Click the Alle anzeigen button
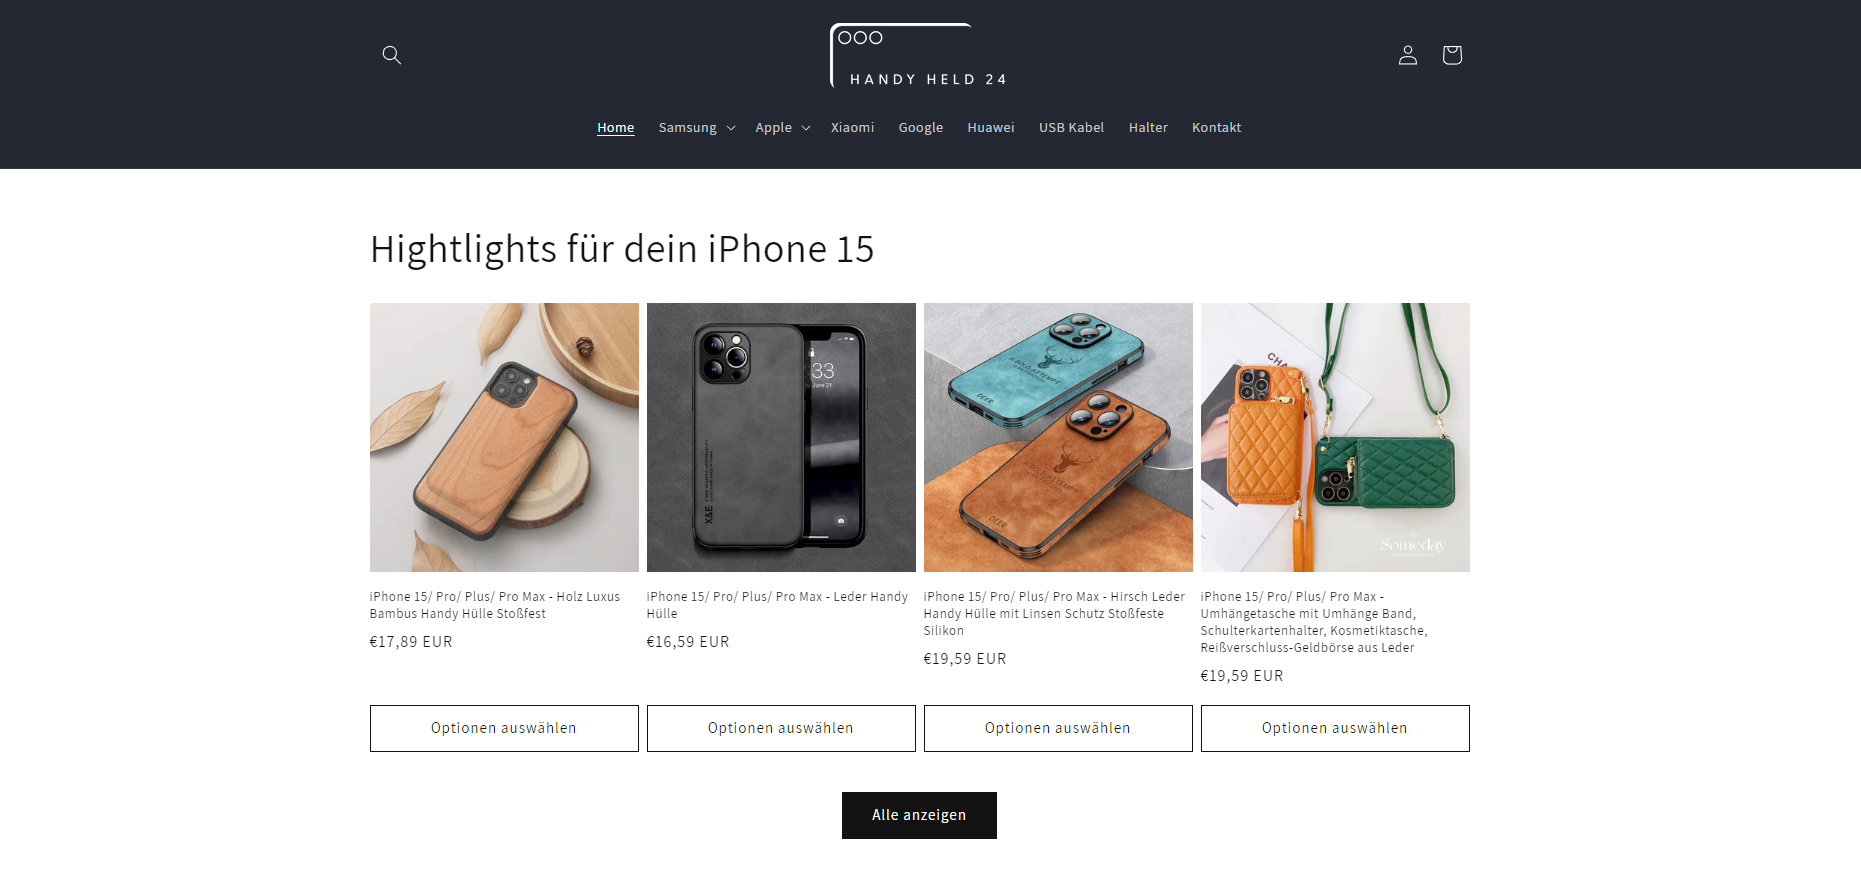 (919, 815)
